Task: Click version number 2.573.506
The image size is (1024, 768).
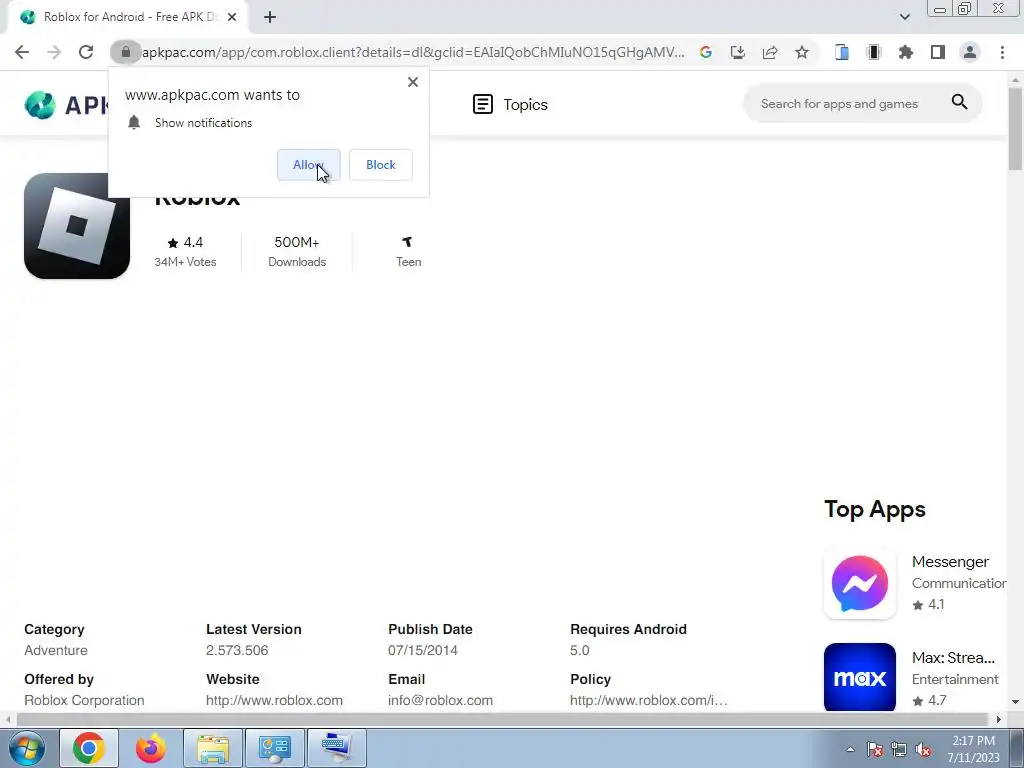Action: click(237, 650)
